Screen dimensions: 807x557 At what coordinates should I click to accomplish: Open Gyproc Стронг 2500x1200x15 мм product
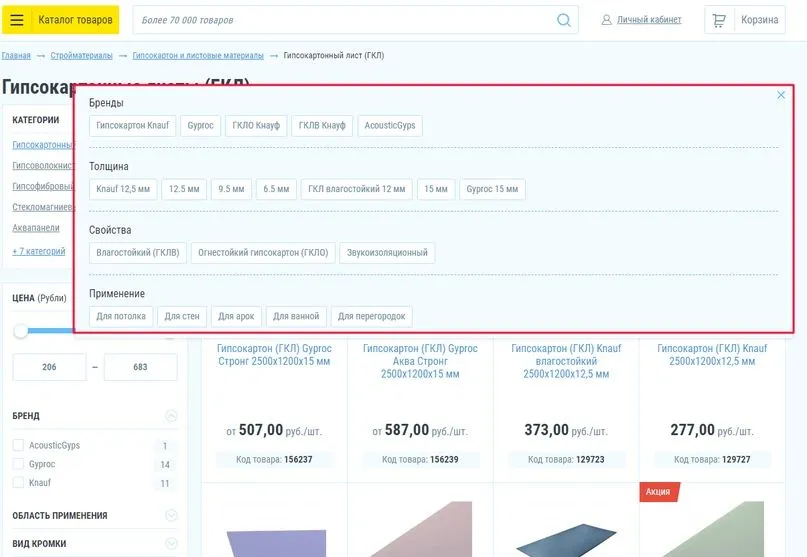coord(274,355)
